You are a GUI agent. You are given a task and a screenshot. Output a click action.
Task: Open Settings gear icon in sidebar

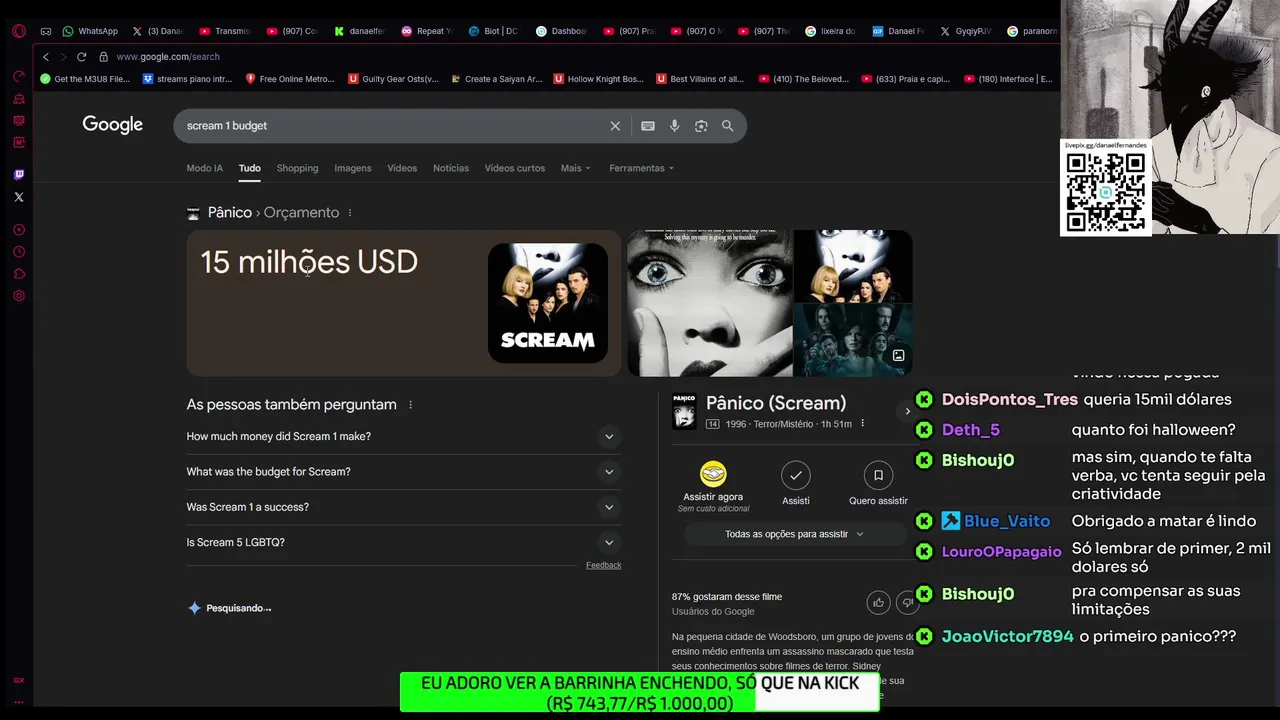point(18,296)
